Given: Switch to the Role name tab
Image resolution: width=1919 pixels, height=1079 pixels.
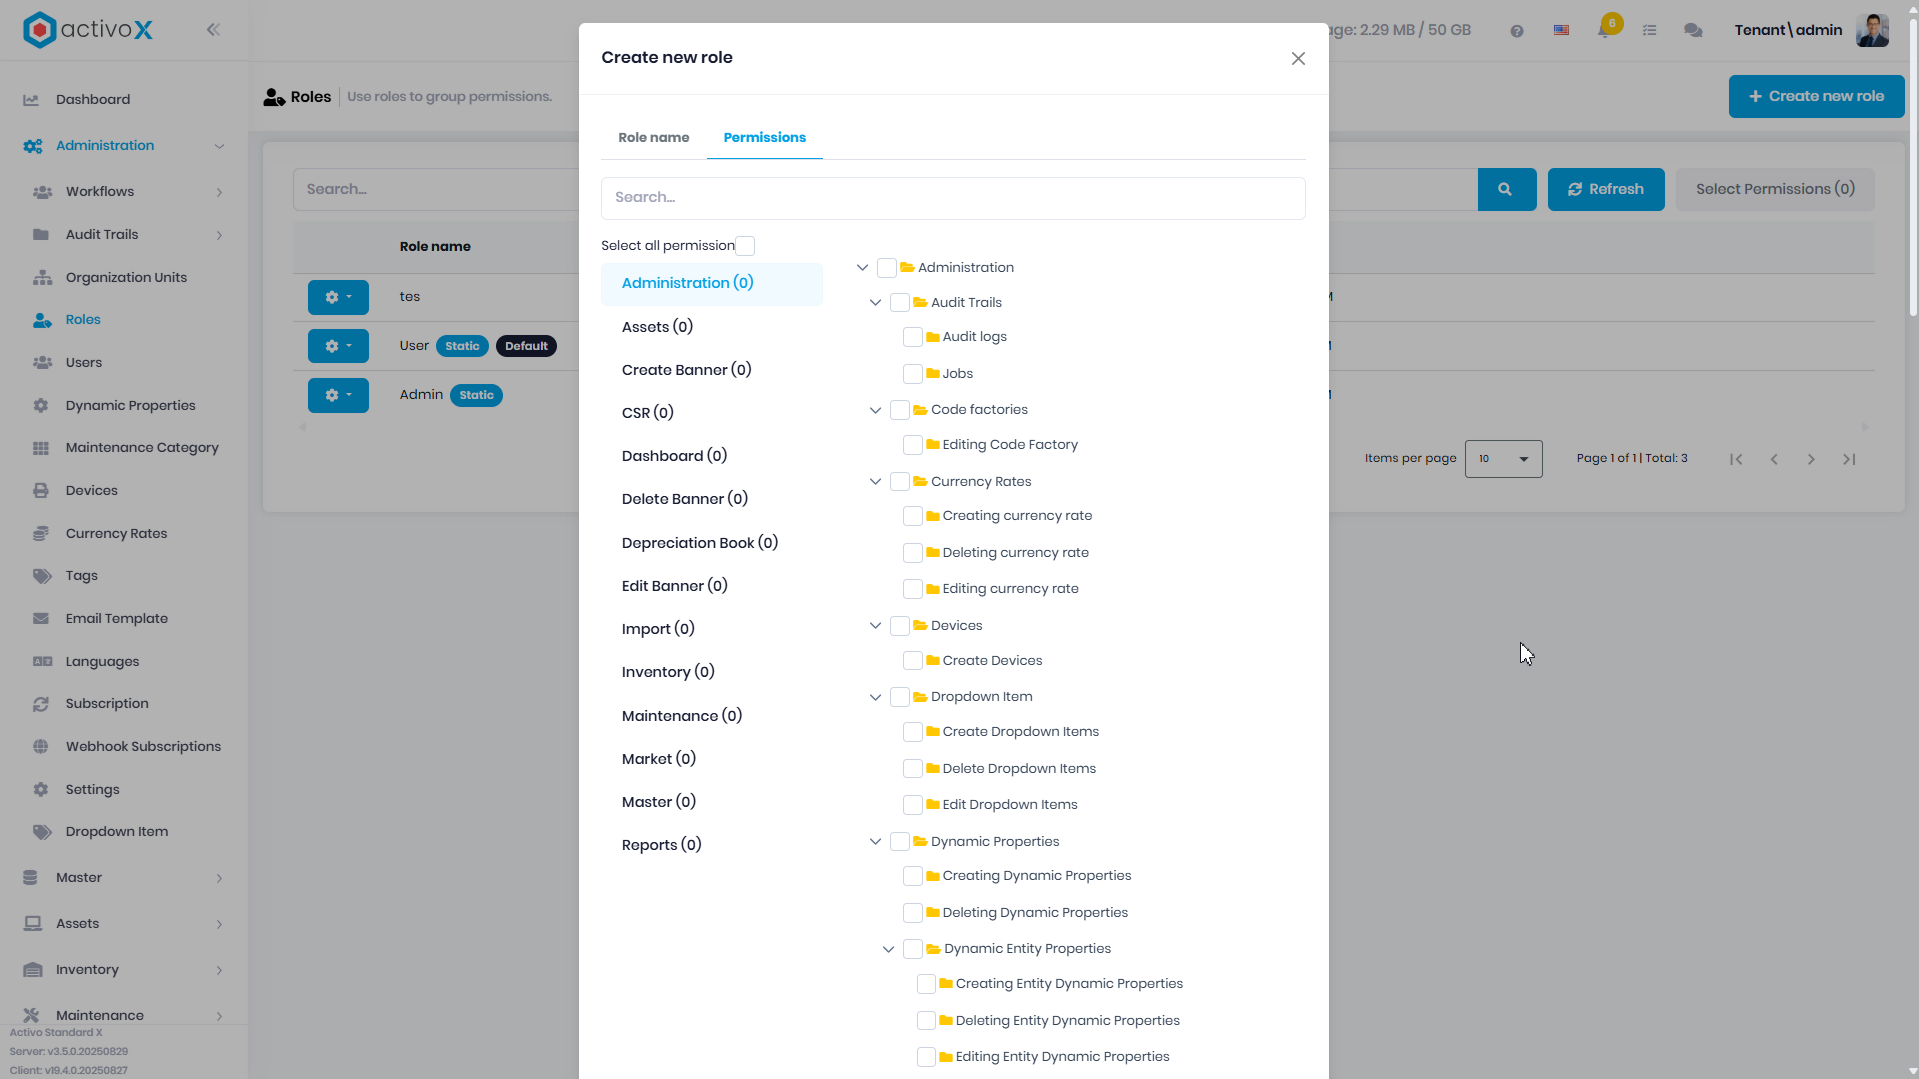Looking at the screenshot, I should (654, 138).
